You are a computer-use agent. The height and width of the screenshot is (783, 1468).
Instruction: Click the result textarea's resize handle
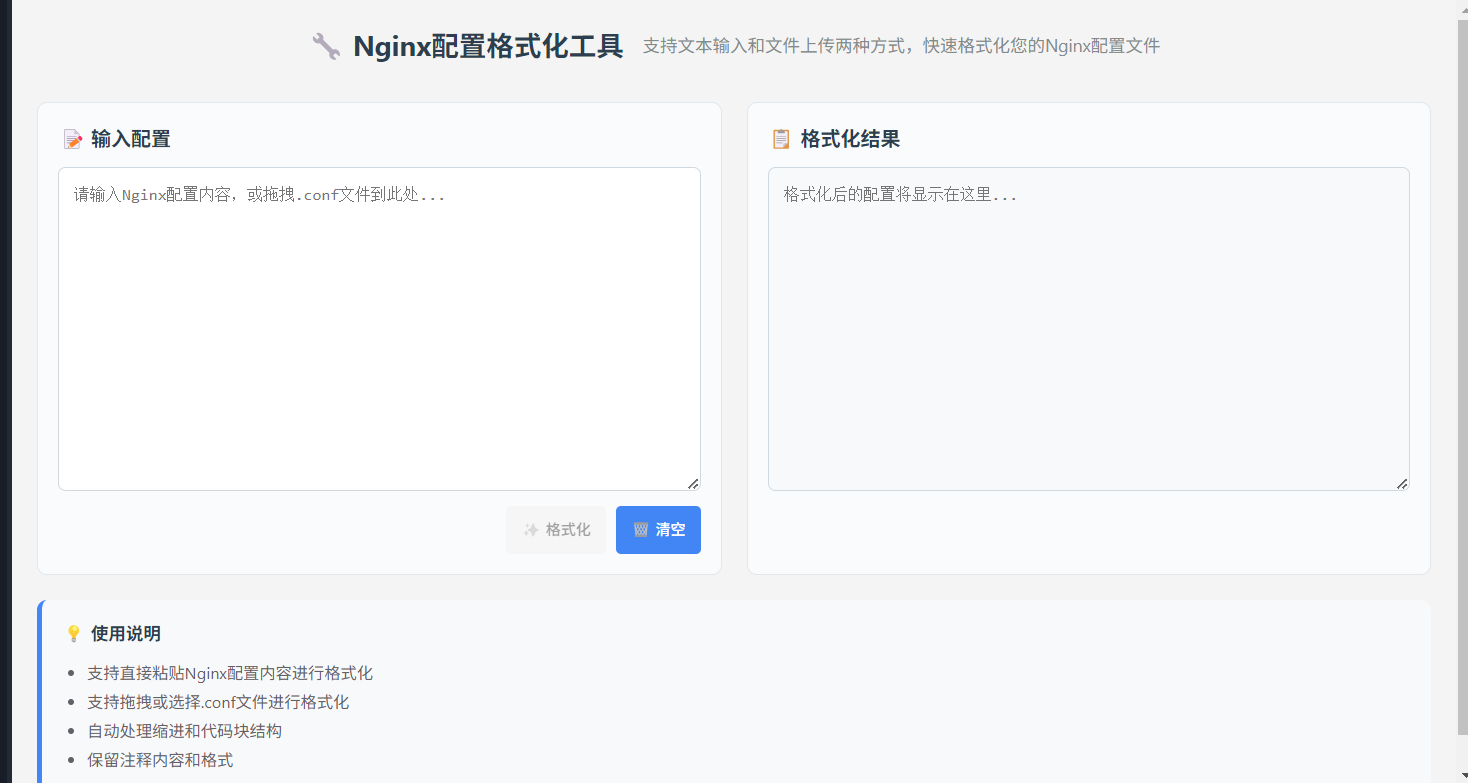pos(1402,483)
